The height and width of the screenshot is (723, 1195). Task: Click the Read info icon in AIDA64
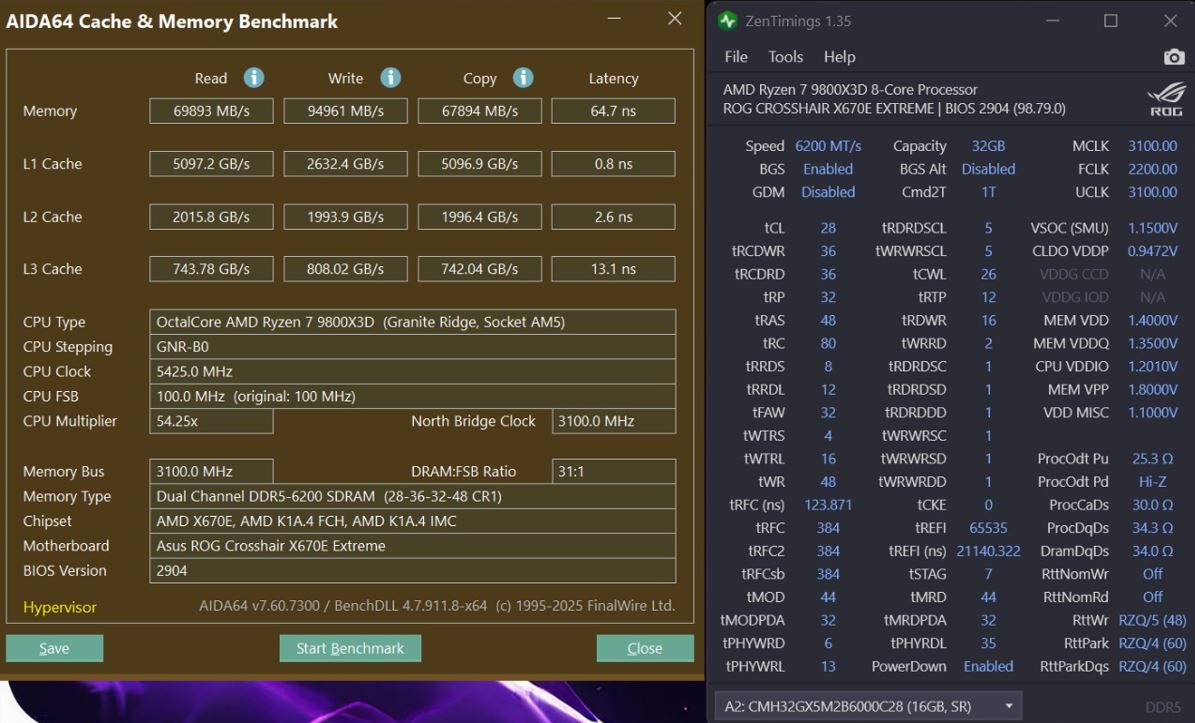click(x=254, y=78)
